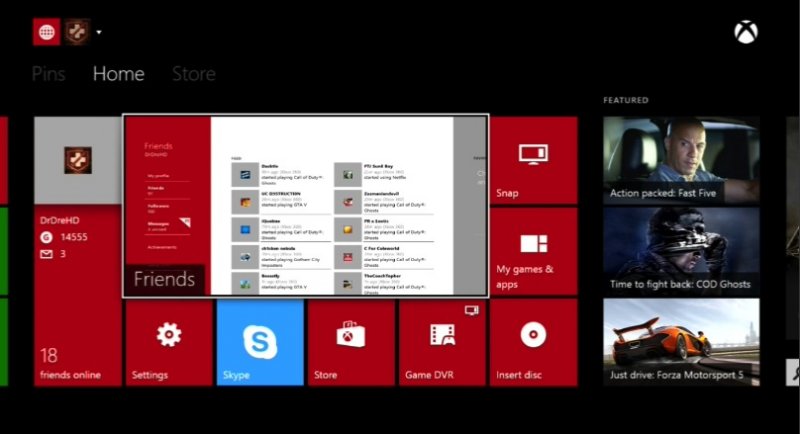Open the Game DVR tile
This screenshot has width=800, height=434.
pos(442,343)
